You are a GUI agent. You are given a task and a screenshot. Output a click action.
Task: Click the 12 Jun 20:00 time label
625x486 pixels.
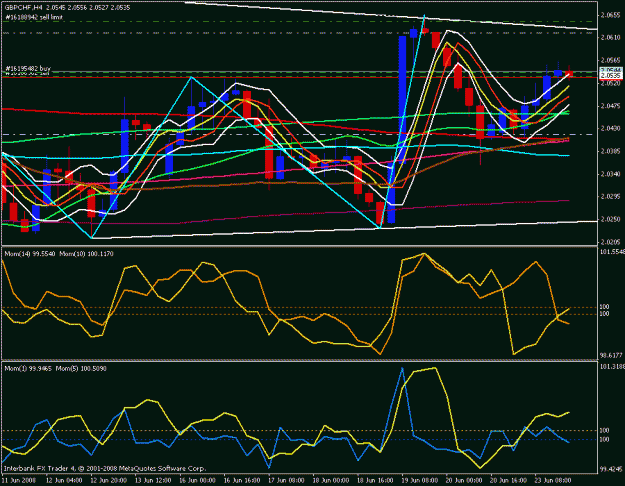click(x=110, y=480)
